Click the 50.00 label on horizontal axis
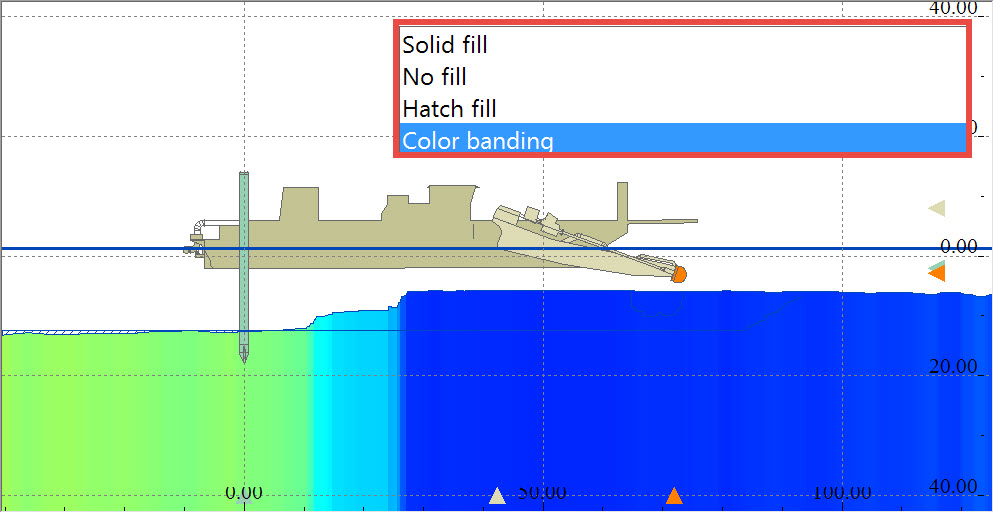Viewport: 994px width, 517px height. coord(542,492)
